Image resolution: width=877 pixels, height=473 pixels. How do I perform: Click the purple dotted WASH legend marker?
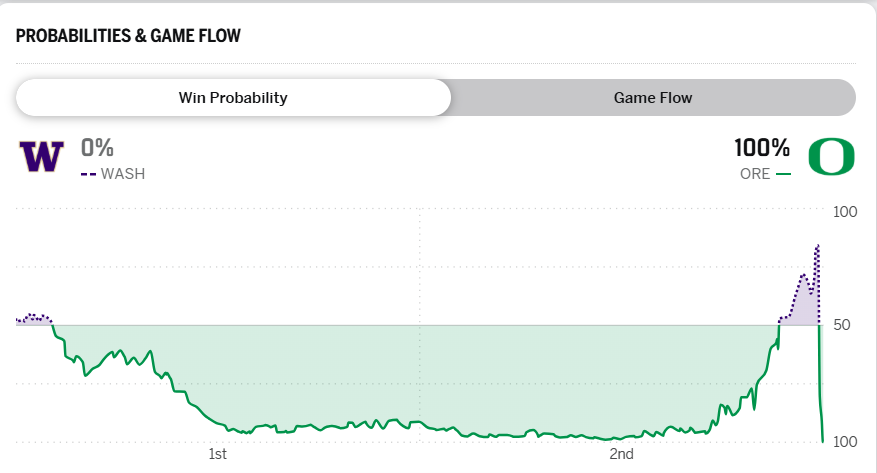[x=88, y=174]
